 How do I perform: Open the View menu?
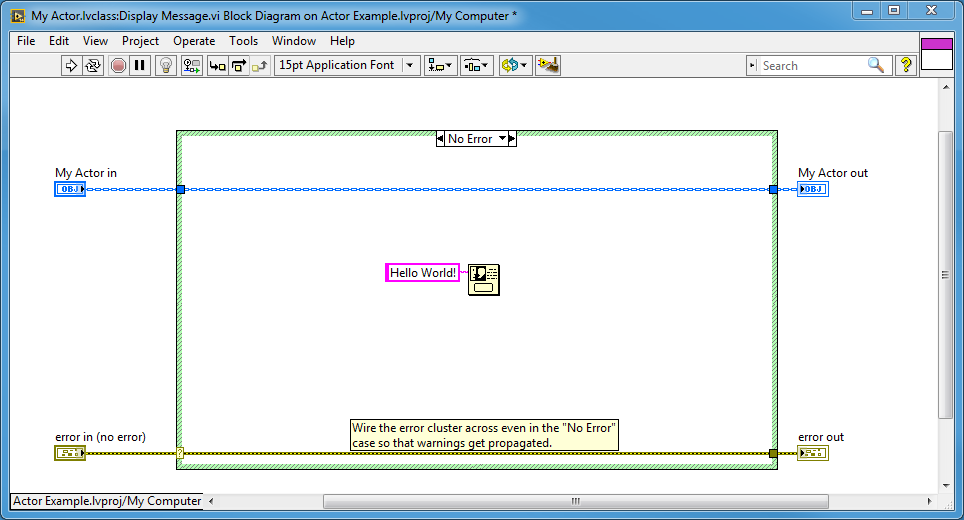pos(95,41)
